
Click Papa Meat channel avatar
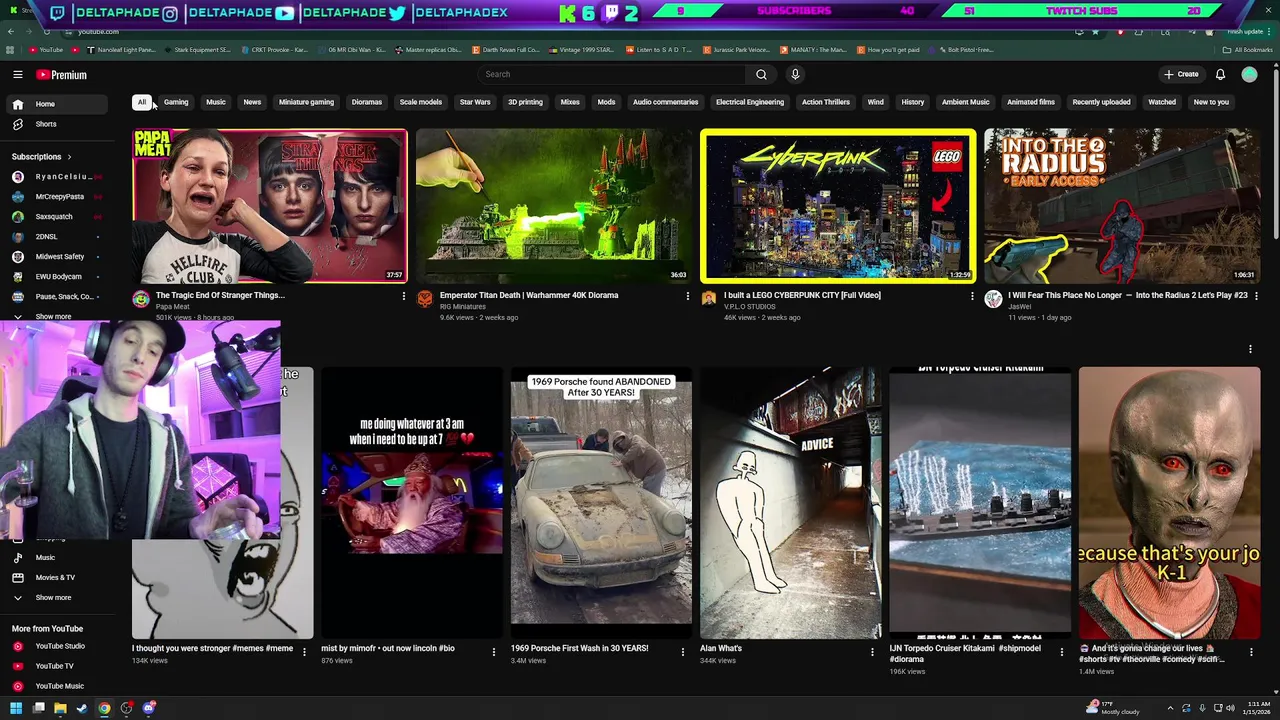(141, 299)
